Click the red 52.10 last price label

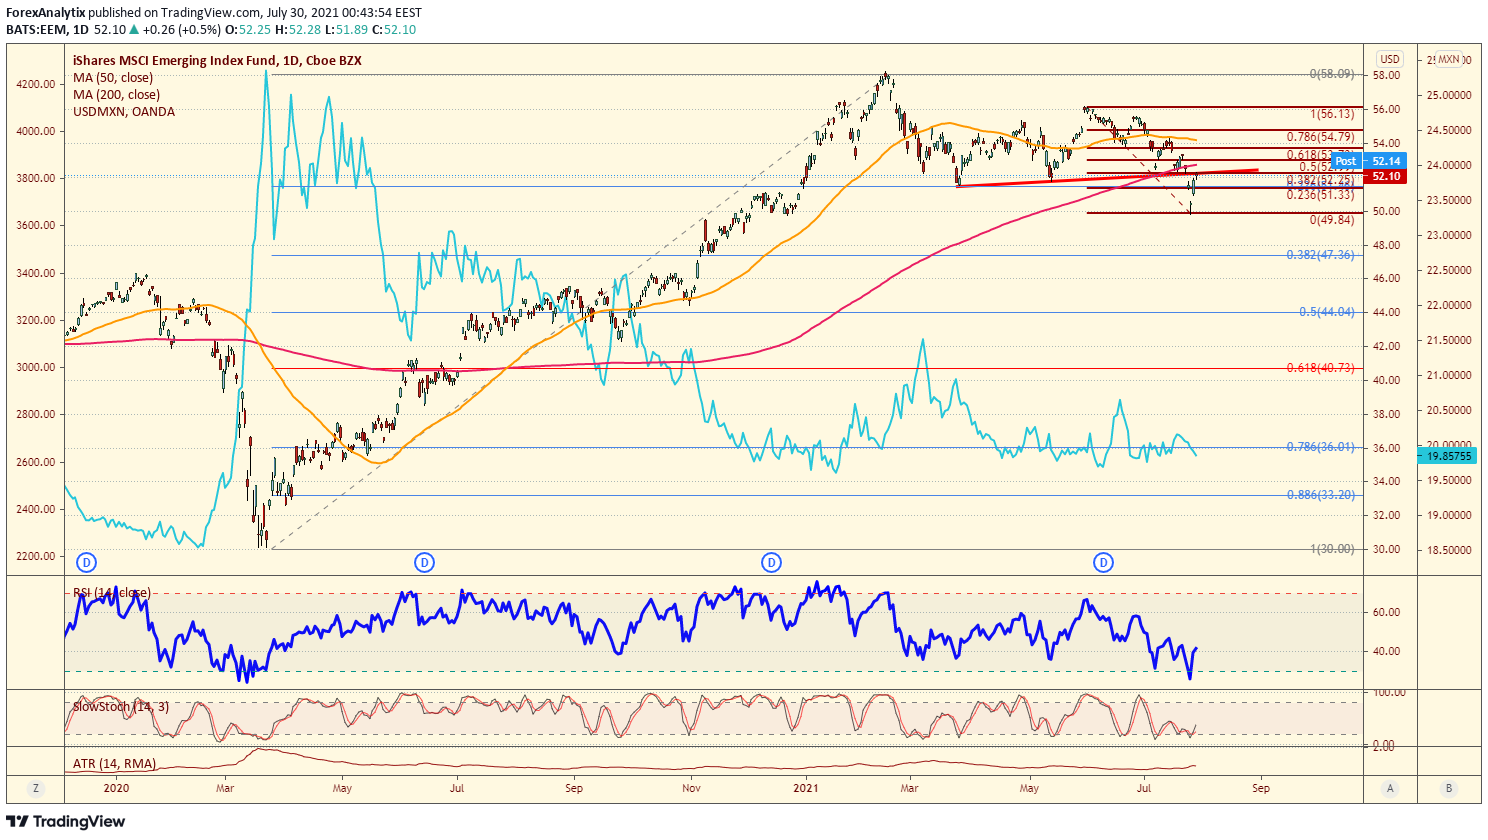[1385, 176]
